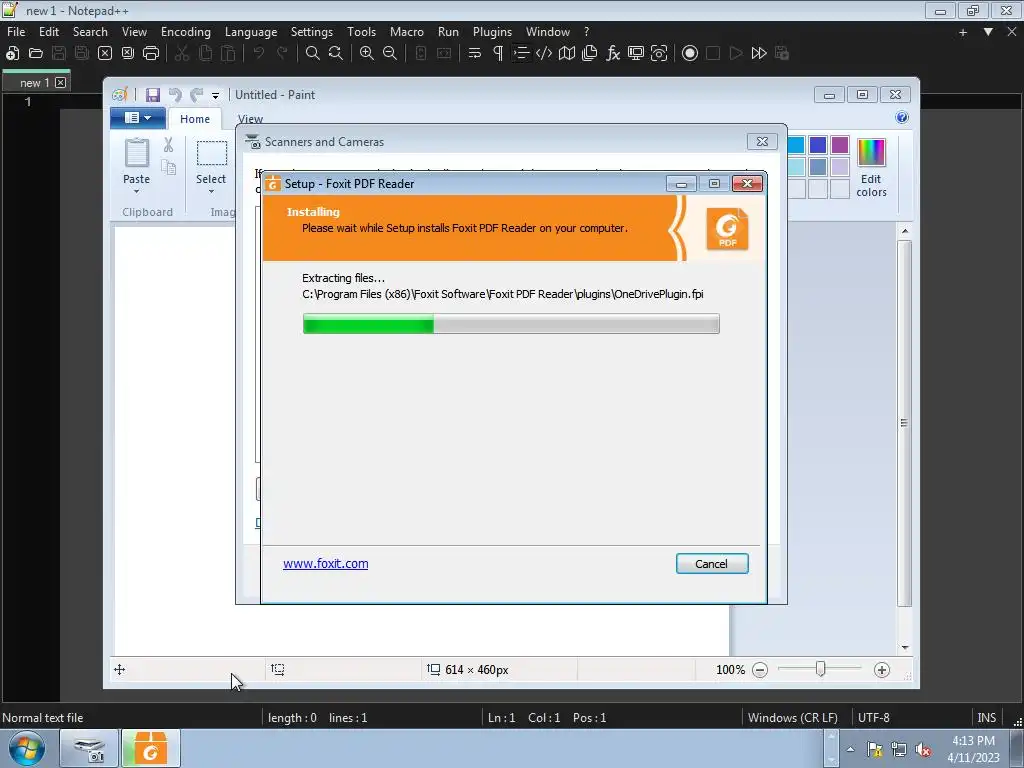Viewport: 1024px width, 768px height.
Task: Click the Foxit setup taskbar icon
Action: coord(150,748)
